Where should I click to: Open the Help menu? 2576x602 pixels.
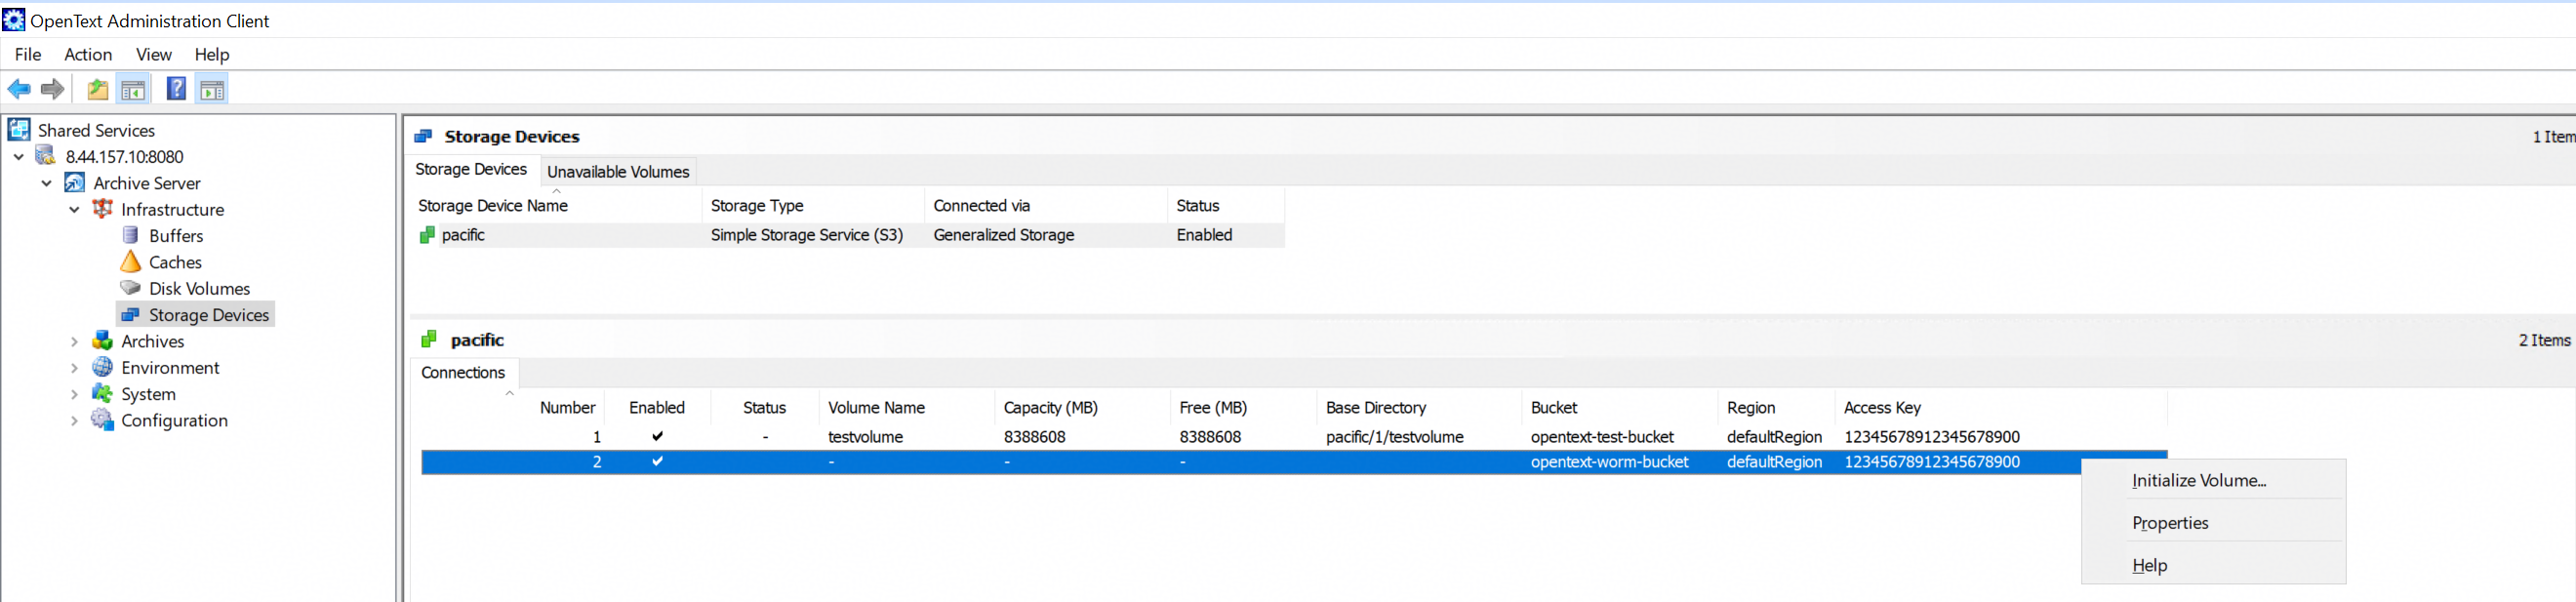pos(212,54)
